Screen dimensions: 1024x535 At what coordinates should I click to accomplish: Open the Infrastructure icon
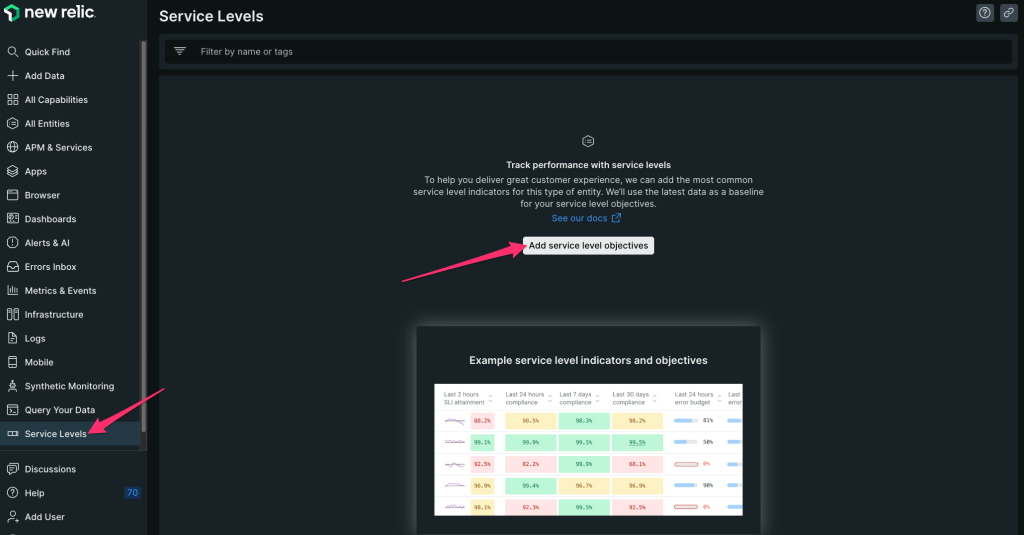12,314
